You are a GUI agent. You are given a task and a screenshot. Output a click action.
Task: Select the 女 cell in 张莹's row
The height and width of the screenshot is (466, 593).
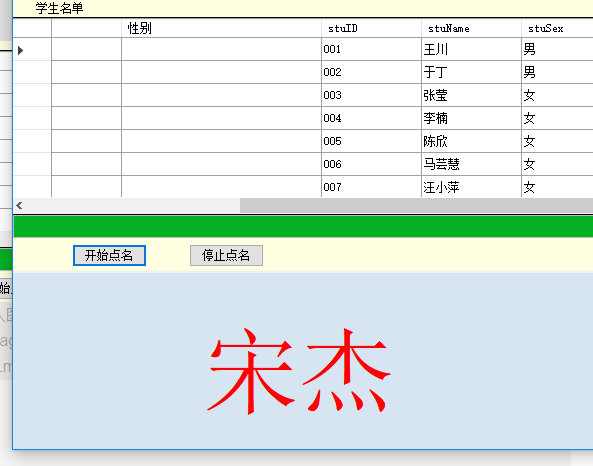557,95
